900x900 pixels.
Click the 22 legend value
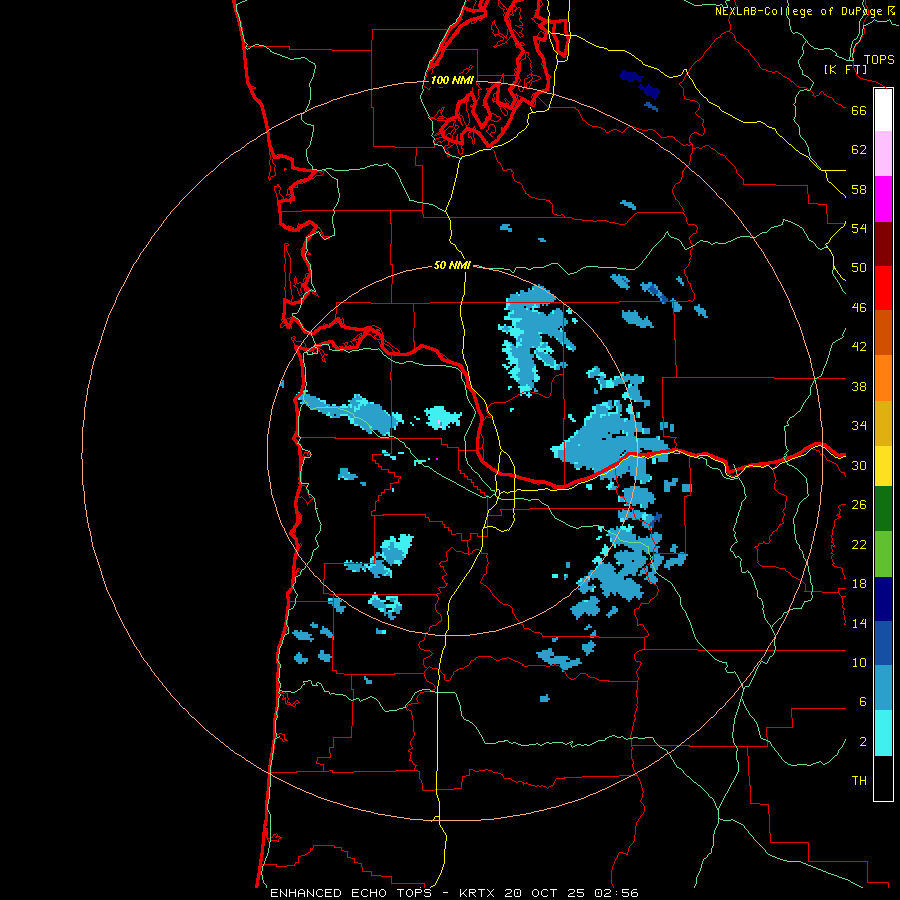859,544
